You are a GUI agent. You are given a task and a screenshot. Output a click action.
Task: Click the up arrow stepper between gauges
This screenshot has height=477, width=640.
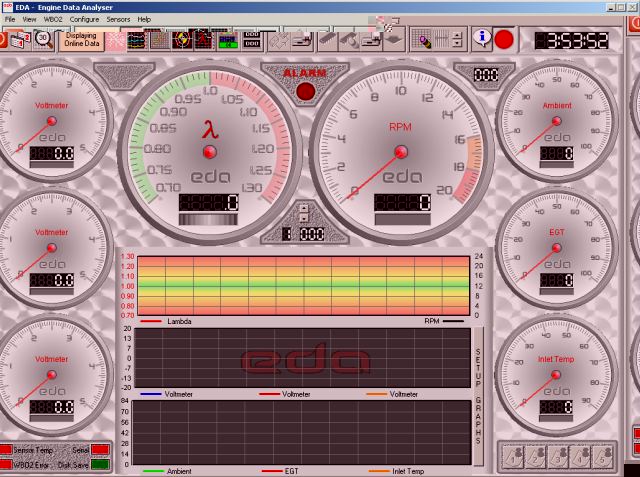[304, 208]
